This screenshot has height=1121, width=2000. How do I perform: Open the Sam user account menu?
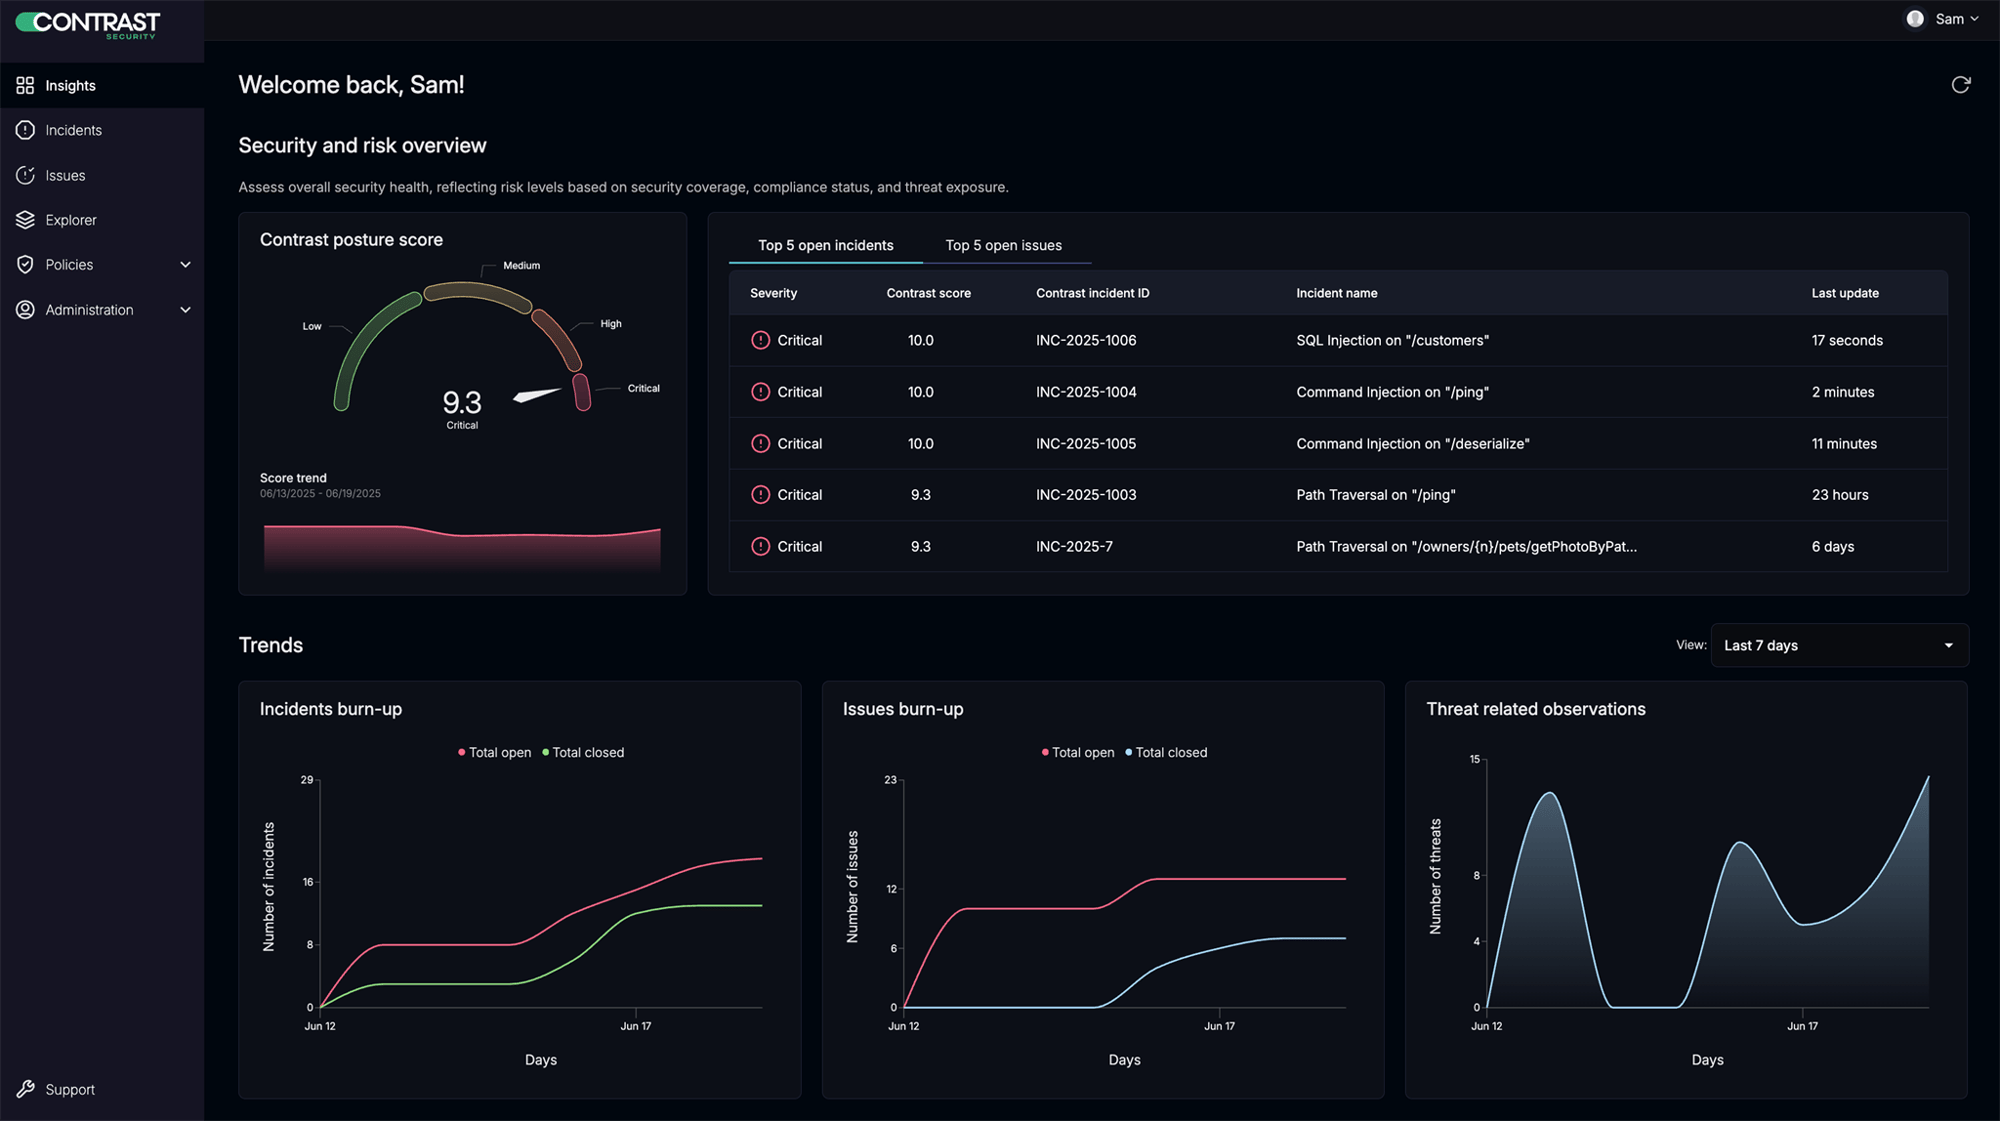1942,19
